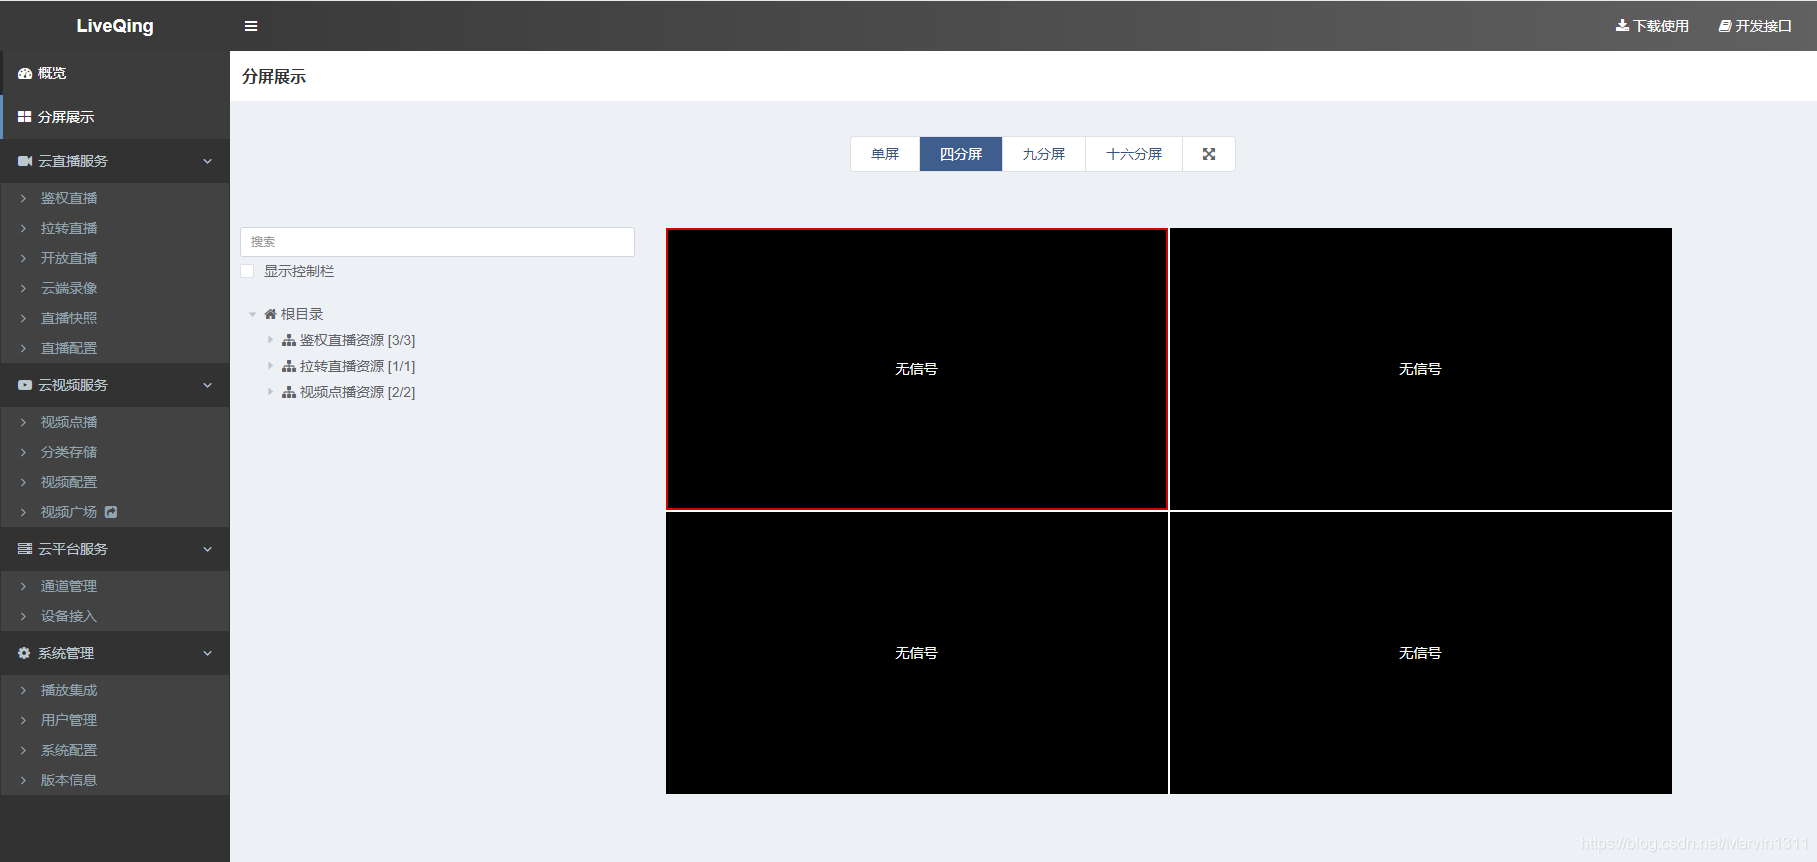Click the grid icon beside 分屏展示
The image size is (1817, 862).
tap(25, 117)
